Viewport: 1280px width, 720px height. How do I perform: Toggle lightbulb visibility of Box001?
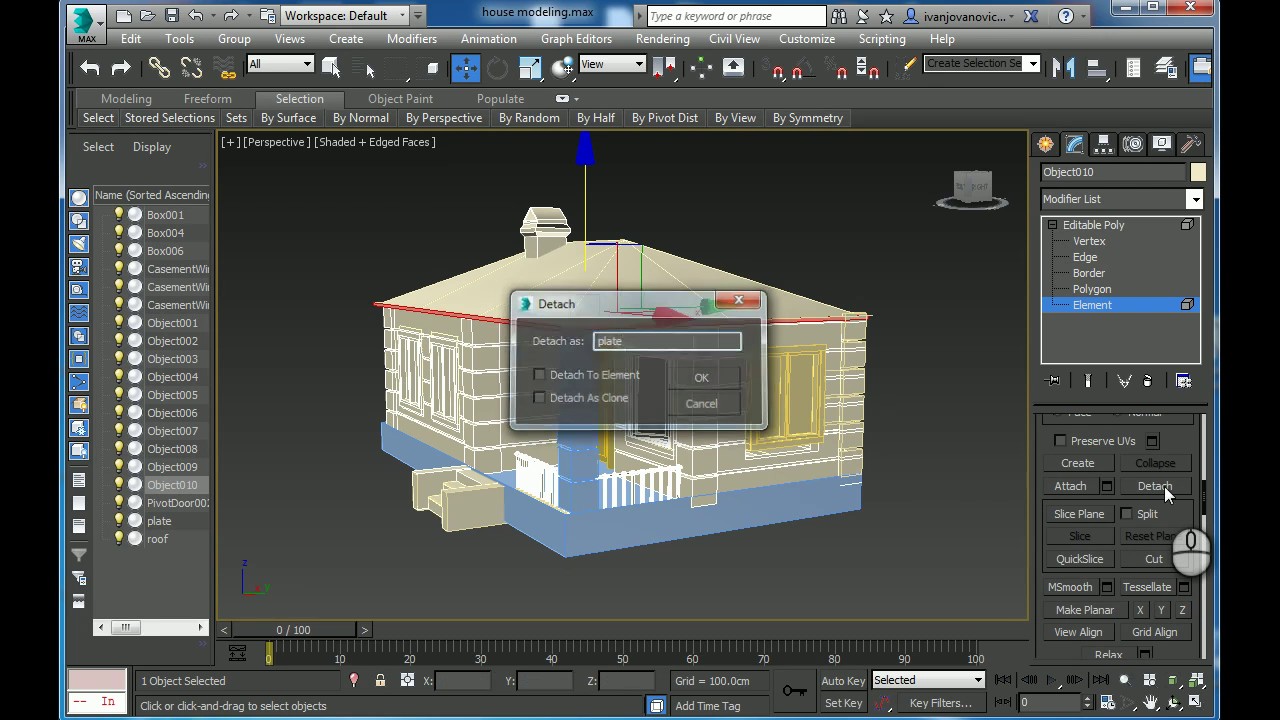119,215
